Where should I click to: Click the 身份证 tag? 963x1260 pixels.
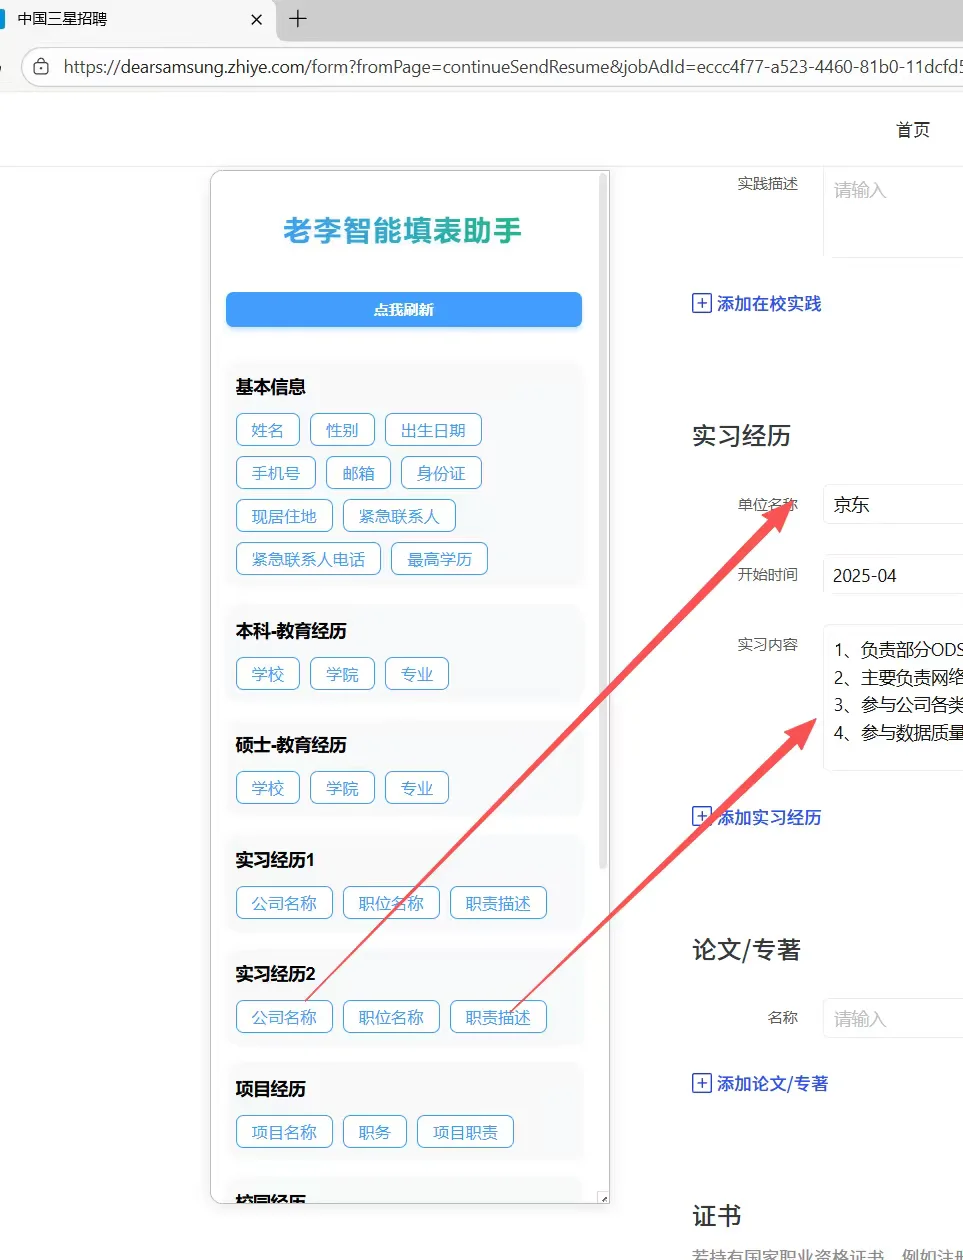(441, 473)
